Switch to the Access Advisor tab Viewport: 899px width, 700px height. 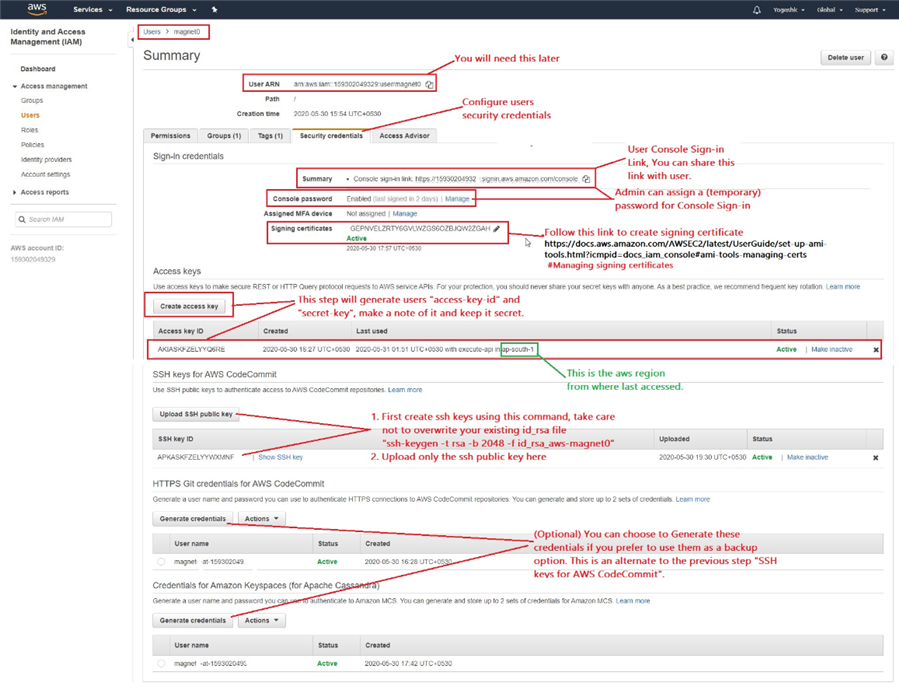click(404, 136)
